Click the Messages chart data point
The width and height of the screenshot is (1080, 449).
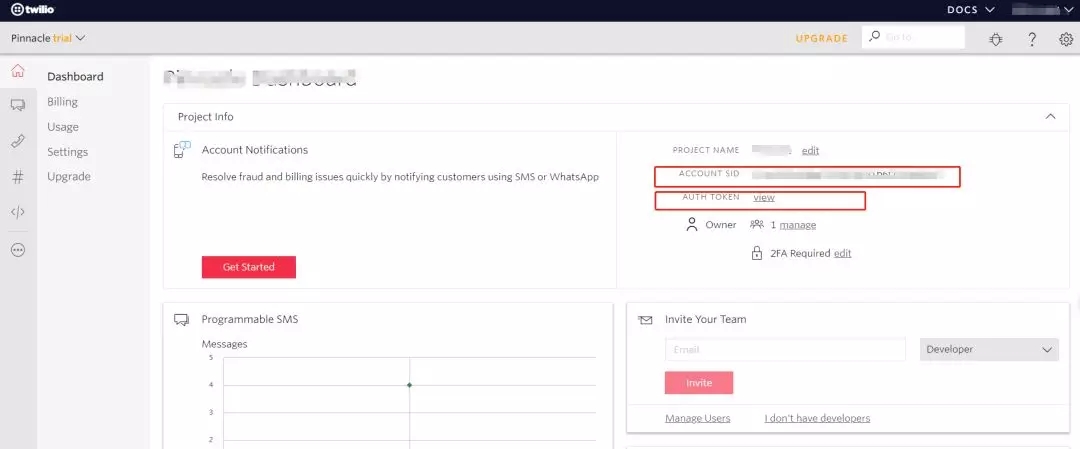pyautogui.click(x=409, y=385)
